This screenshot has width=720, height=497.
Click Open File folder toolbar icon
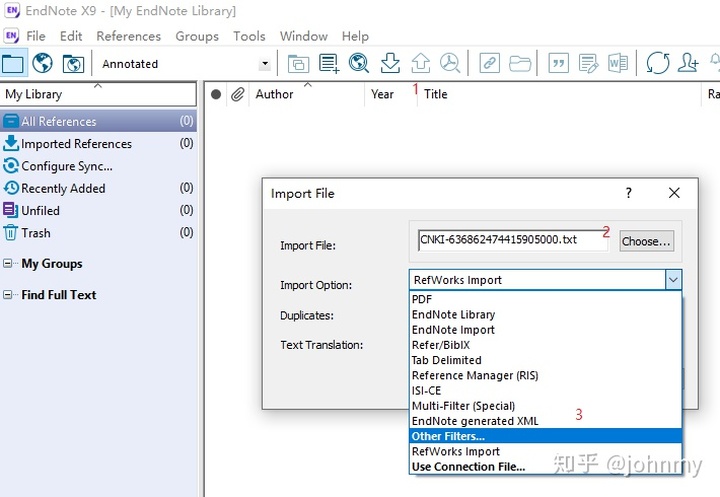pos(520,63)
